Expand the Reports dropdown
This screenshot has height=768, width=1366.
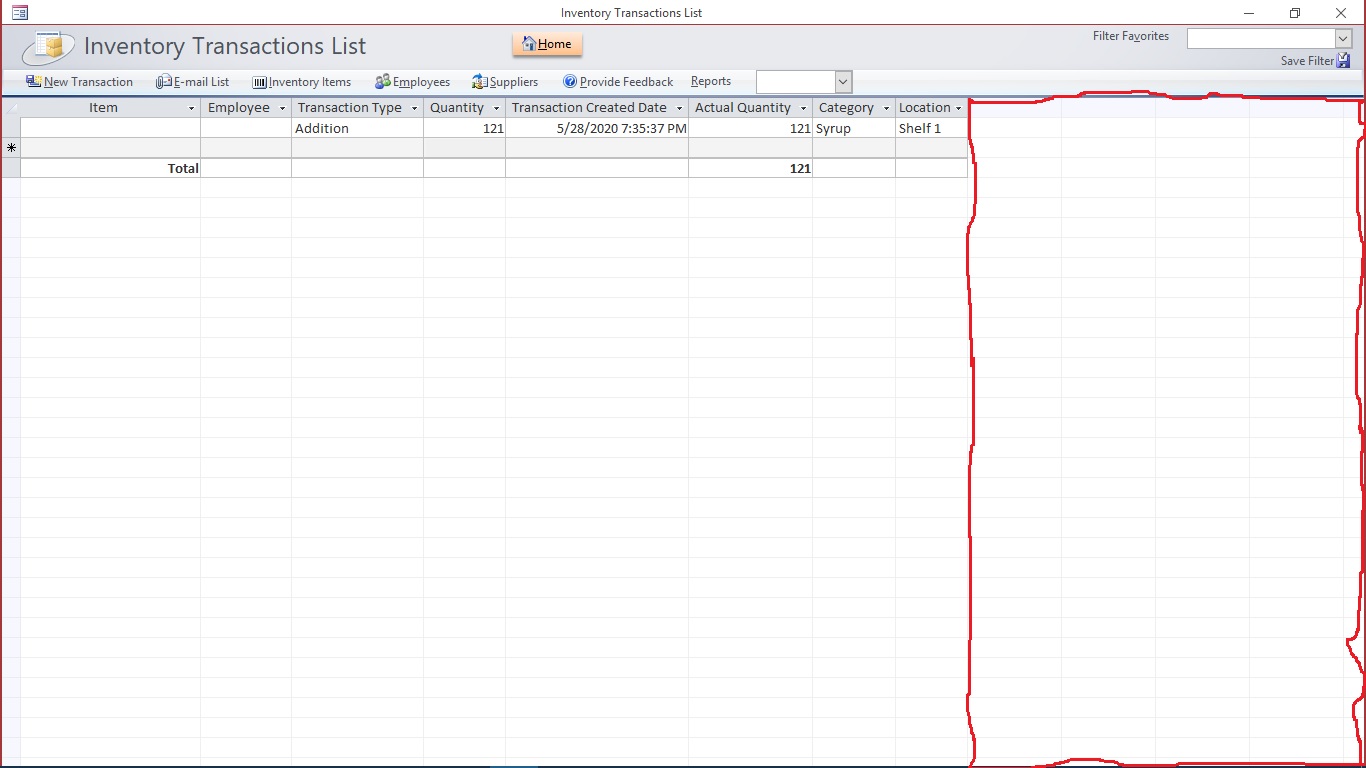coord(843,82)
